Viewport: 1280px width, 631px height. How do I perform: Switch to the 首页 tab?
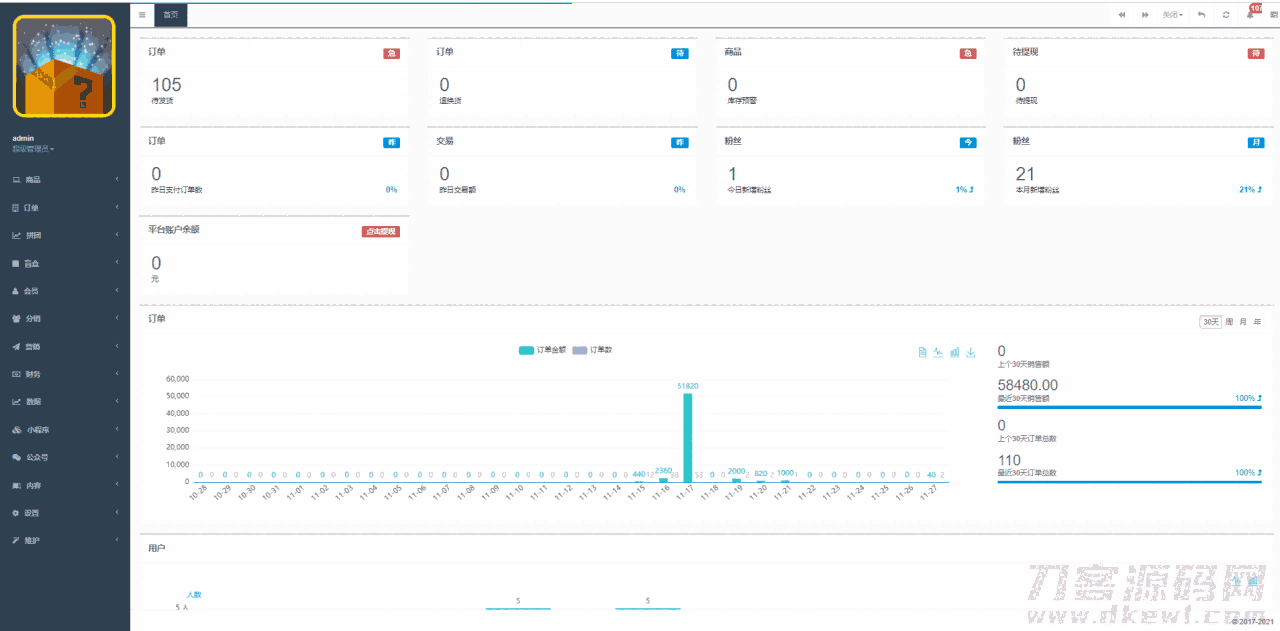click(172, 15)
